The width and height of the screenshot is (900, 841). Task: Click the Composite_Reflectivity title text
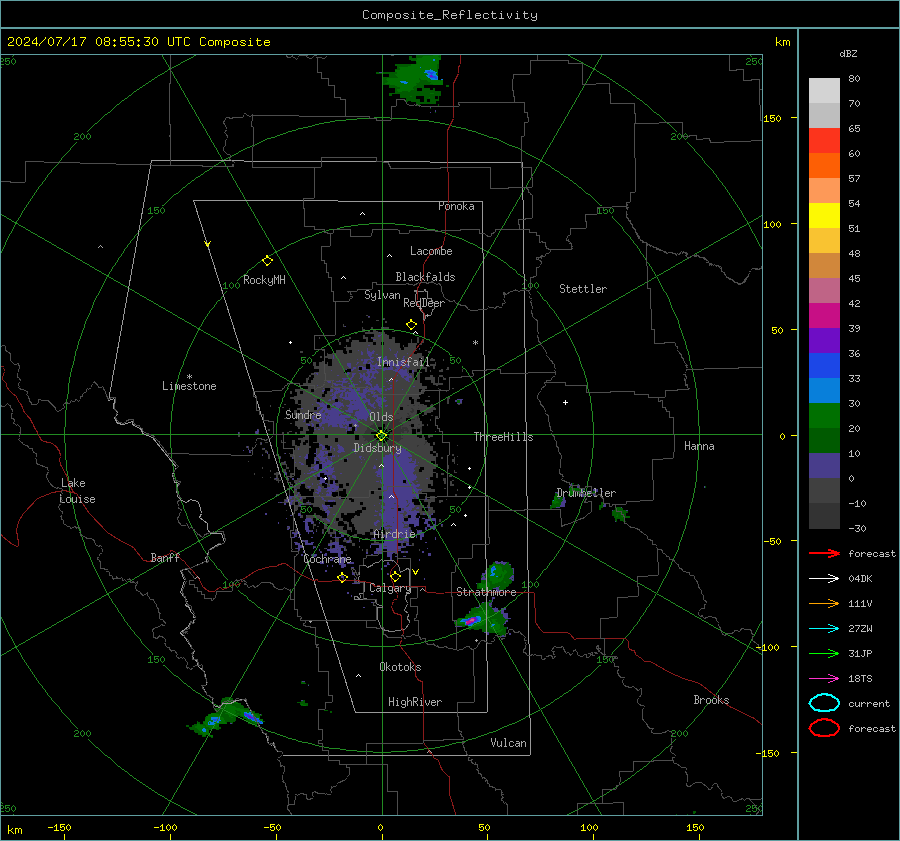click(x=450, y=15)
